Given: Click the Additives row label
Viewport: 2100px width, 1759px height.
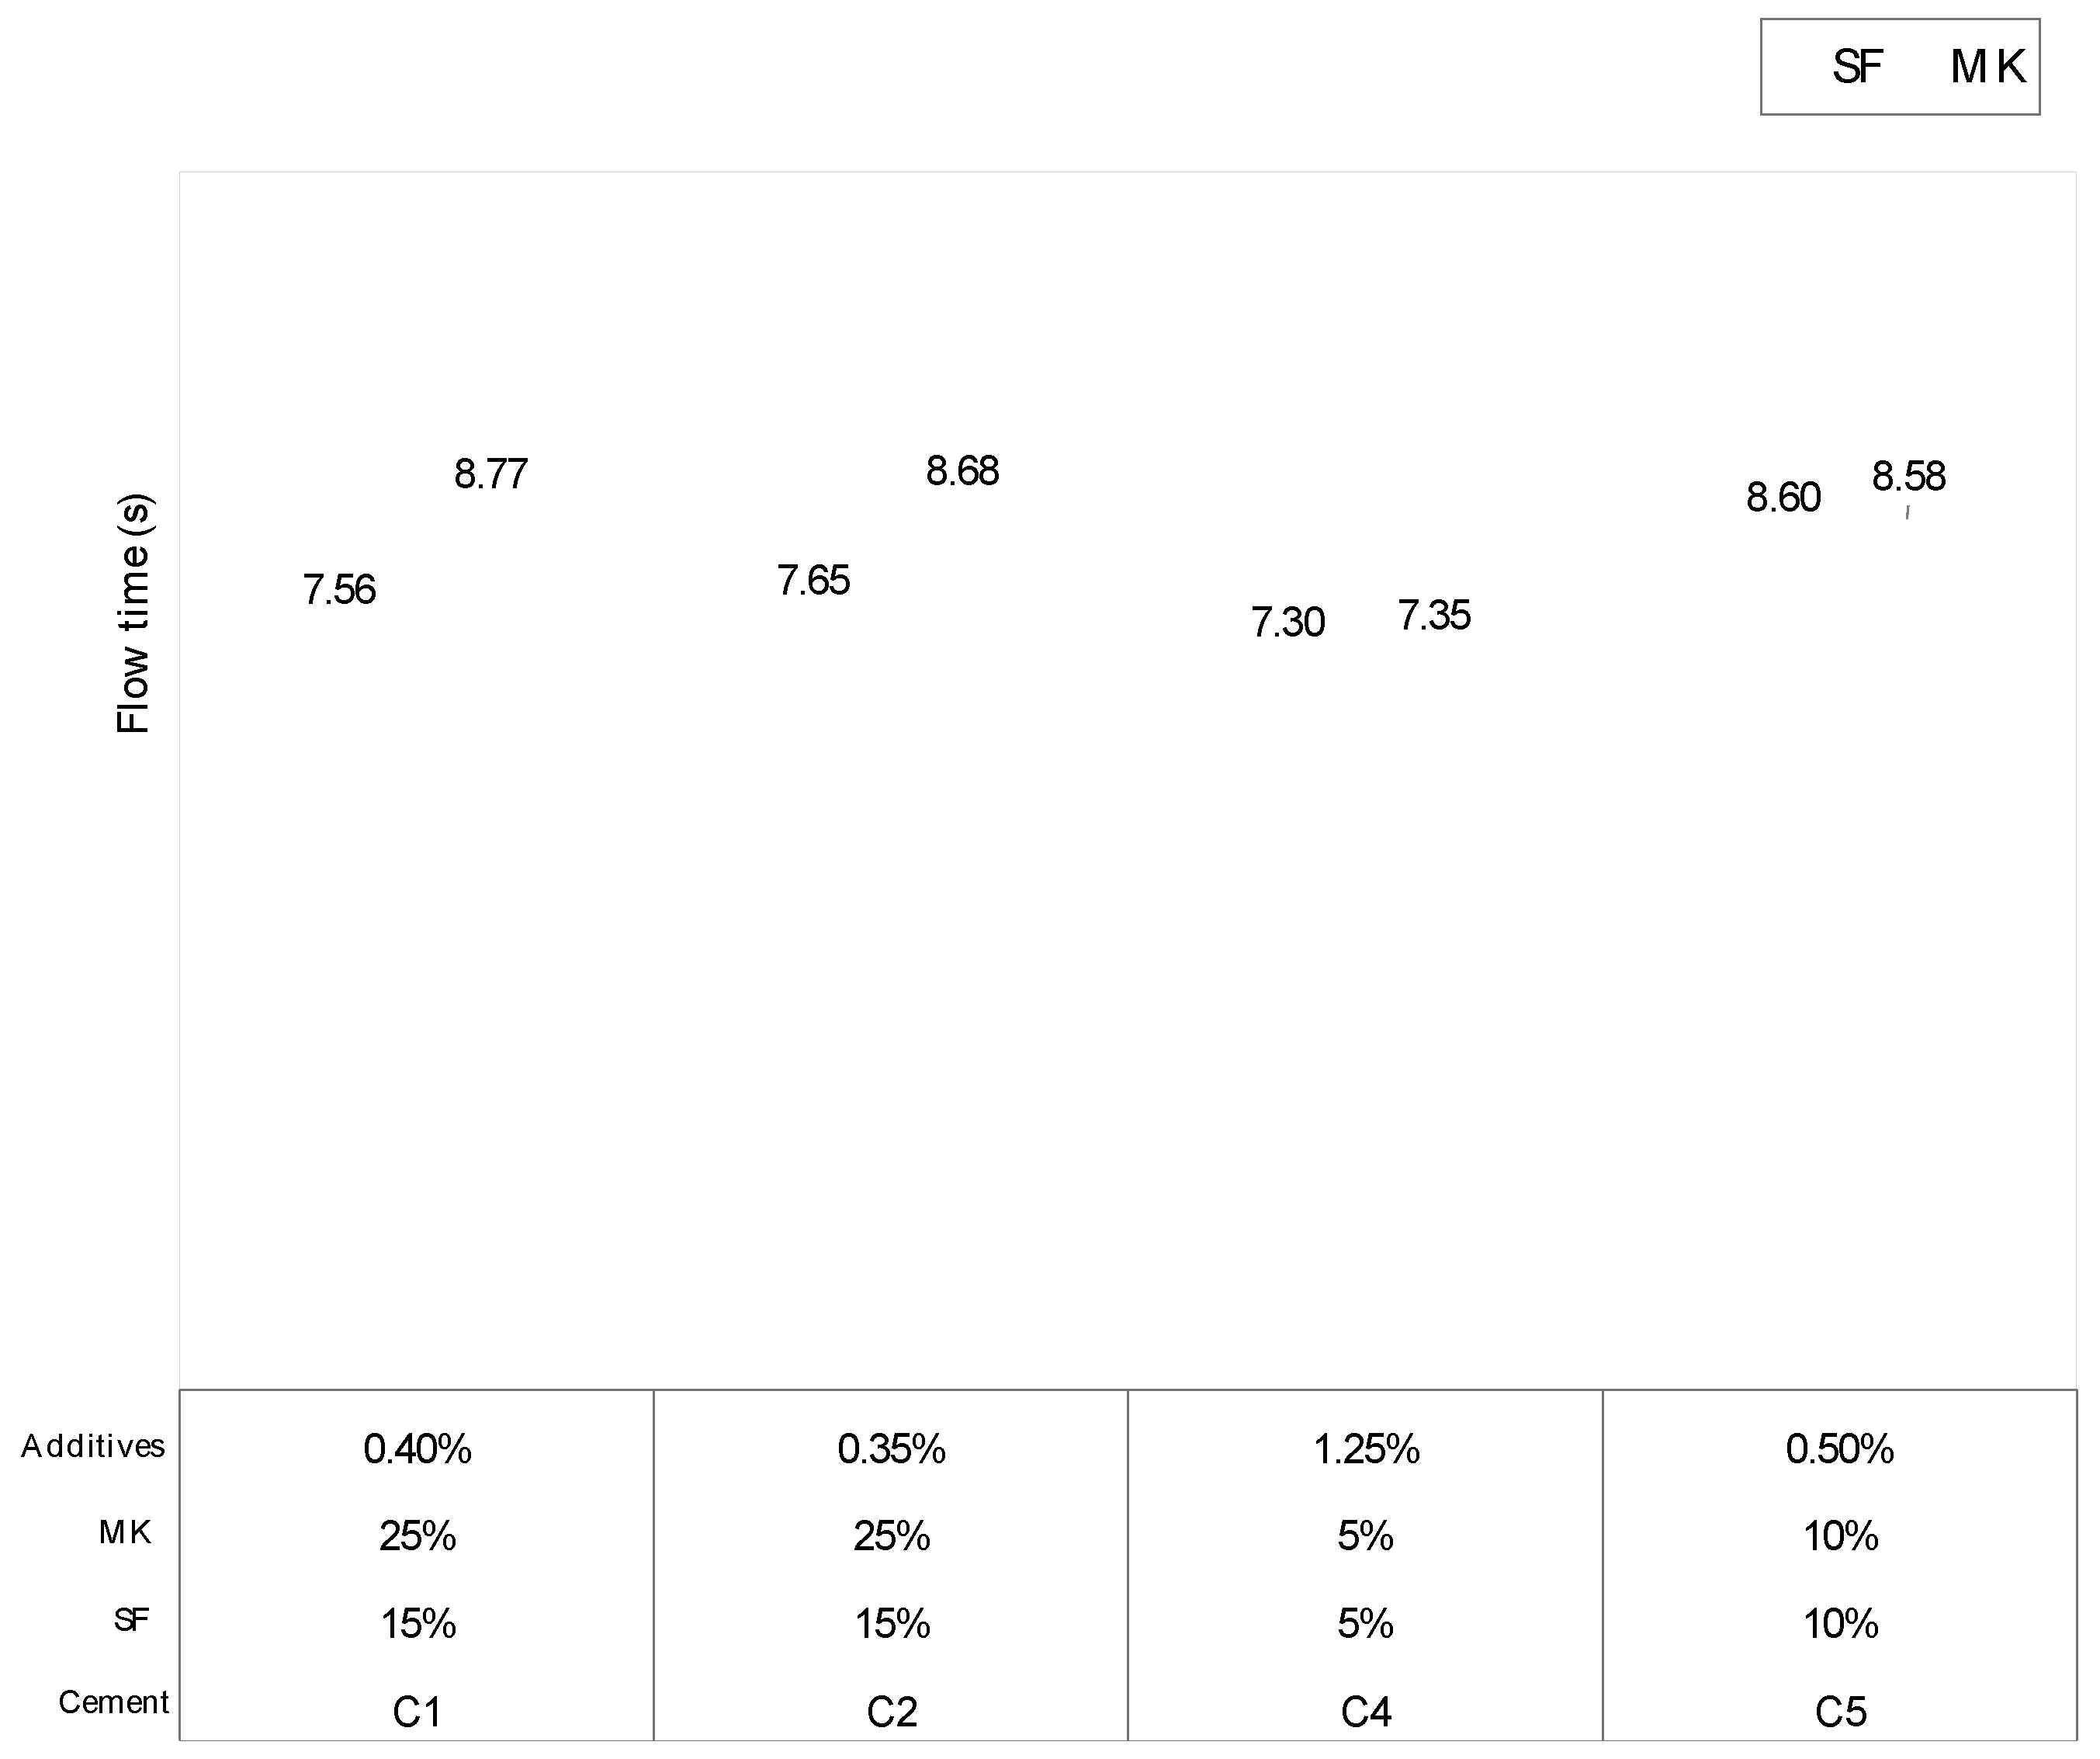Looking at the screenshot, I should pos(93,1446).
